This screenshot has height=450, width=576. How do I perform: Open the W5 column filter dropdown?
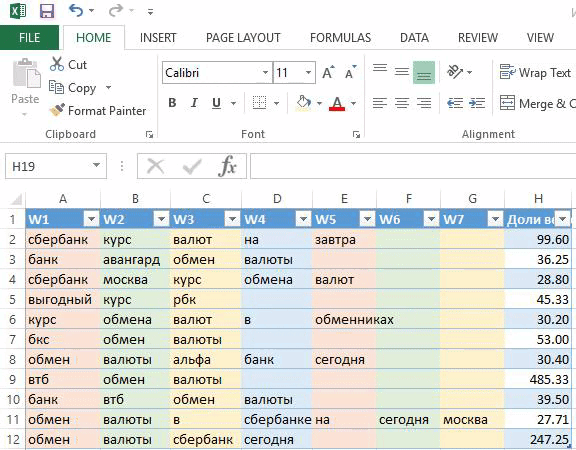point(367,220)
